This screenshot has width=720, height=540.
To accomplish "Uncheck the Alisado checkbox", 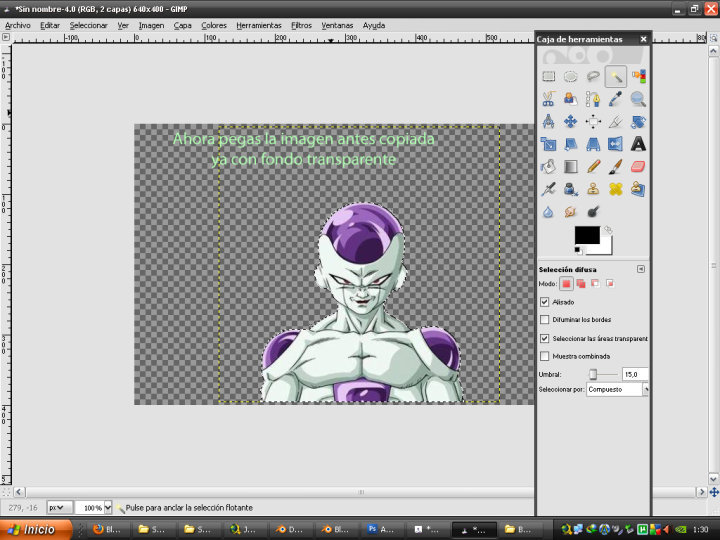I will [x=545, y=302].
